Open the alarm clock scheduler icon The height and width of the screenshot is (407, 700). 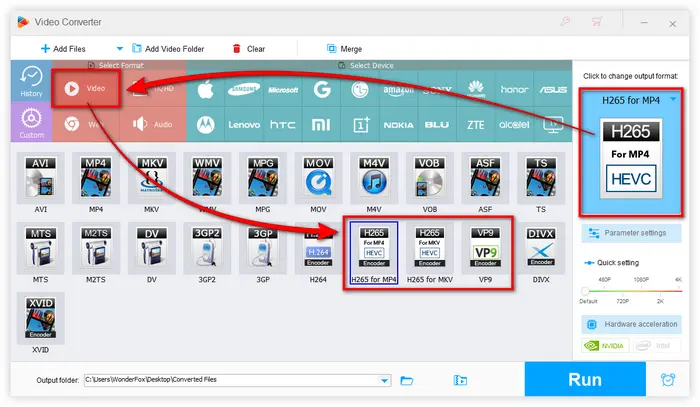coord(668,380)
